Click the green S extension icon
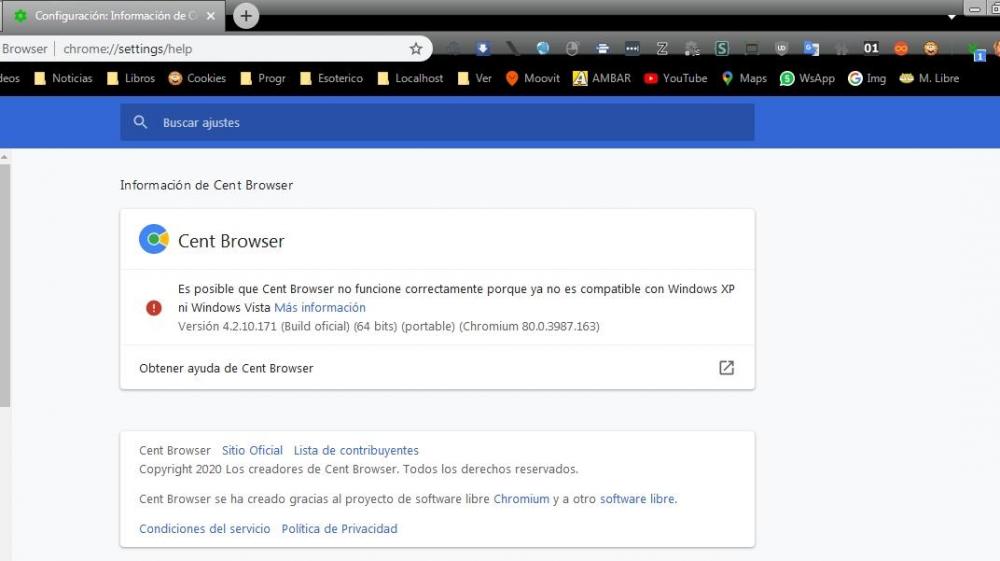Image resolution: width=1000 pixels, height=561 pixels. click(x=721, y=48)
